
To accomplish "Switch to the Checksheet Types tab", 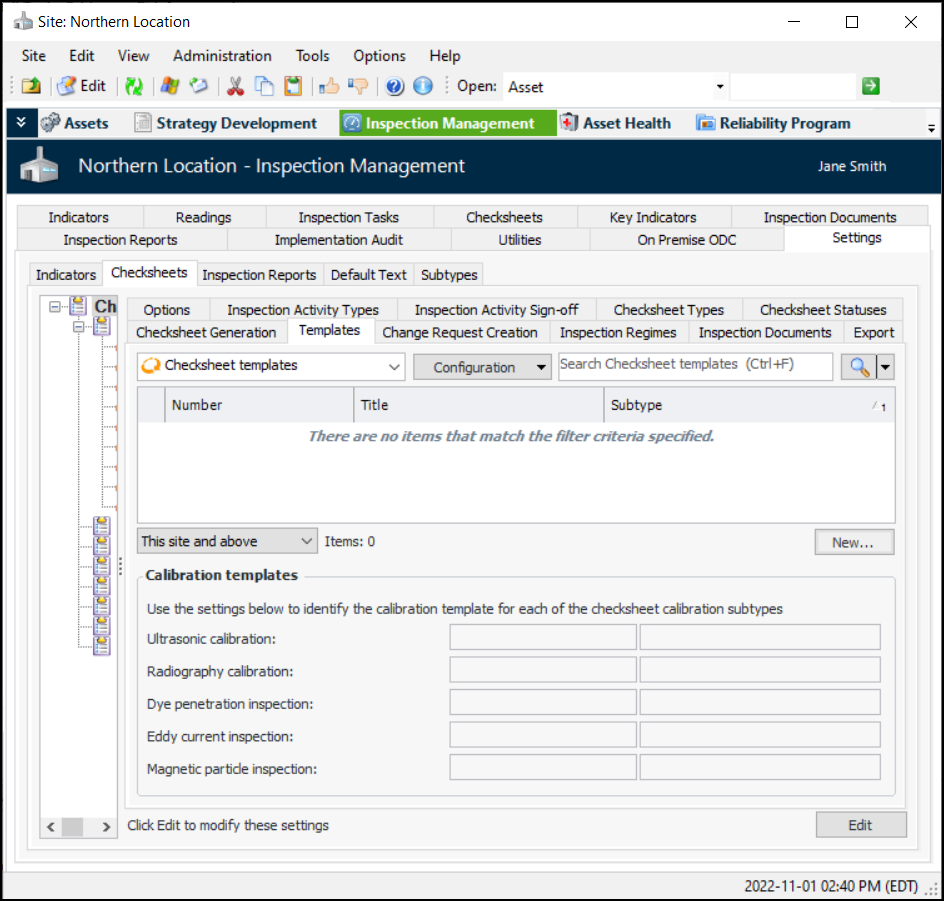I will point(668,310).
